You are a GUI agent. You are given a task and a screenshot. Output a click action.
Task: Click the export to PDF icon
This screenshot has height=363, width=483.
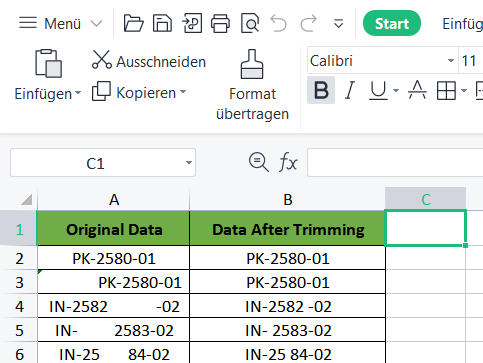pyautogui.click(x=192, y=23)
